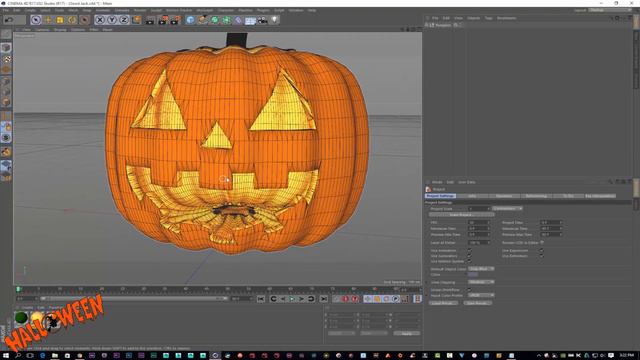Open the Render menu in main menu bar
The height and width of the screenshot is (360, 640).
pos(140,10)
